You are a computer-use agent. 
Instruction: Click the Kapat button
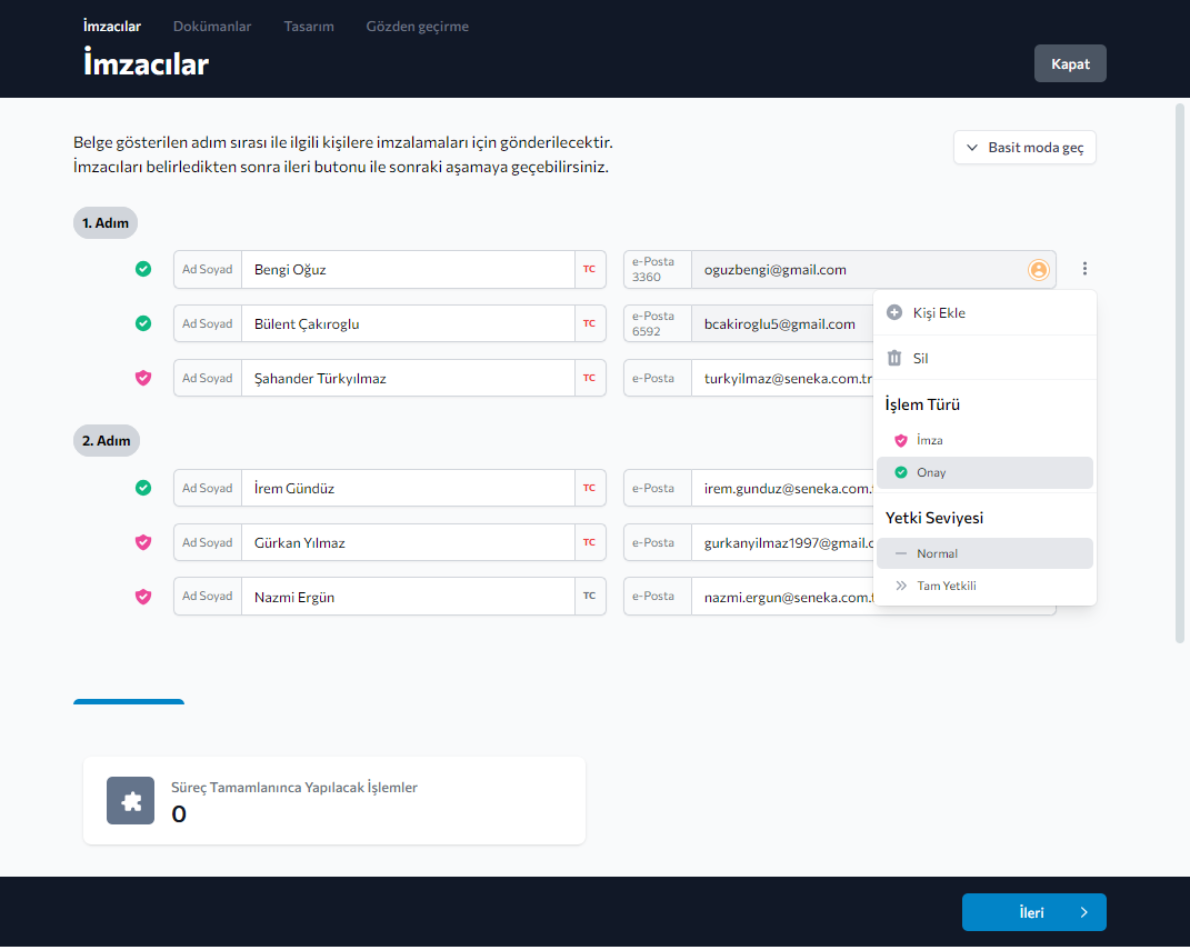(1069, 64)
